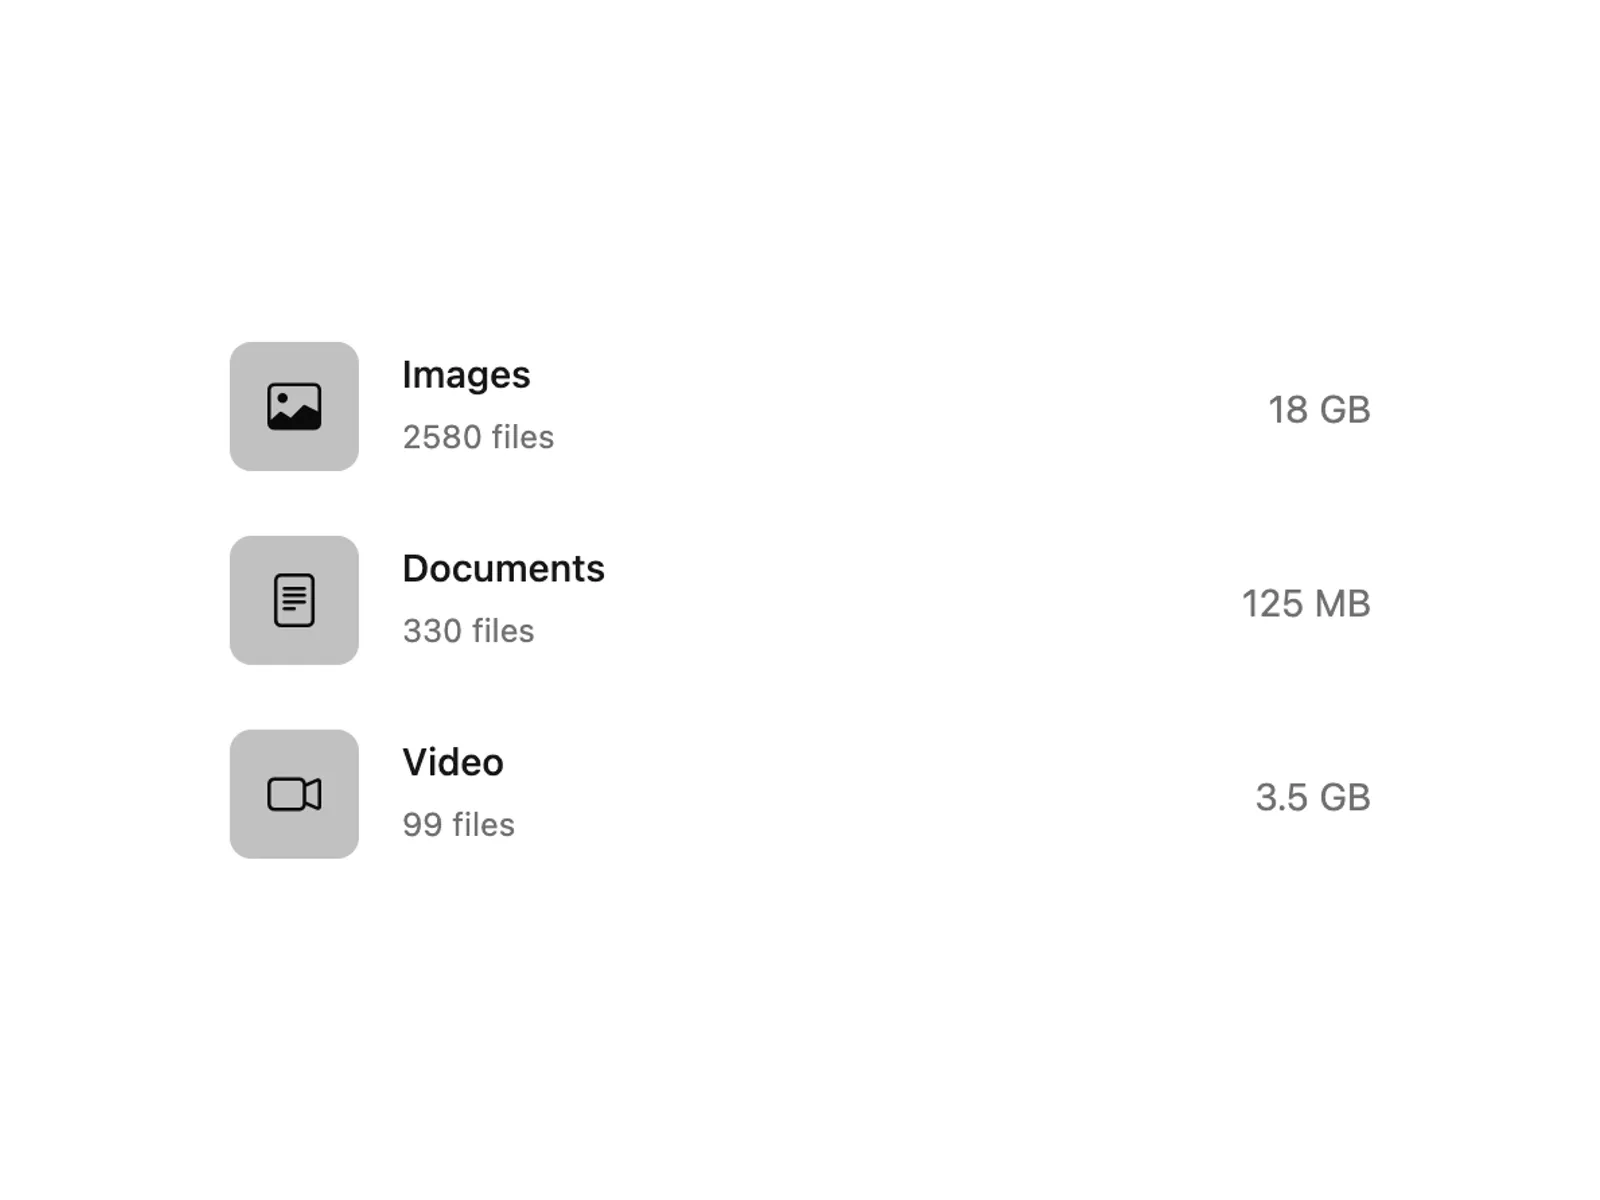Image resolution: width=1600 pixels, height=1200 pixels.
Task: Click the 2580 files label
Action: pos(478,437)
